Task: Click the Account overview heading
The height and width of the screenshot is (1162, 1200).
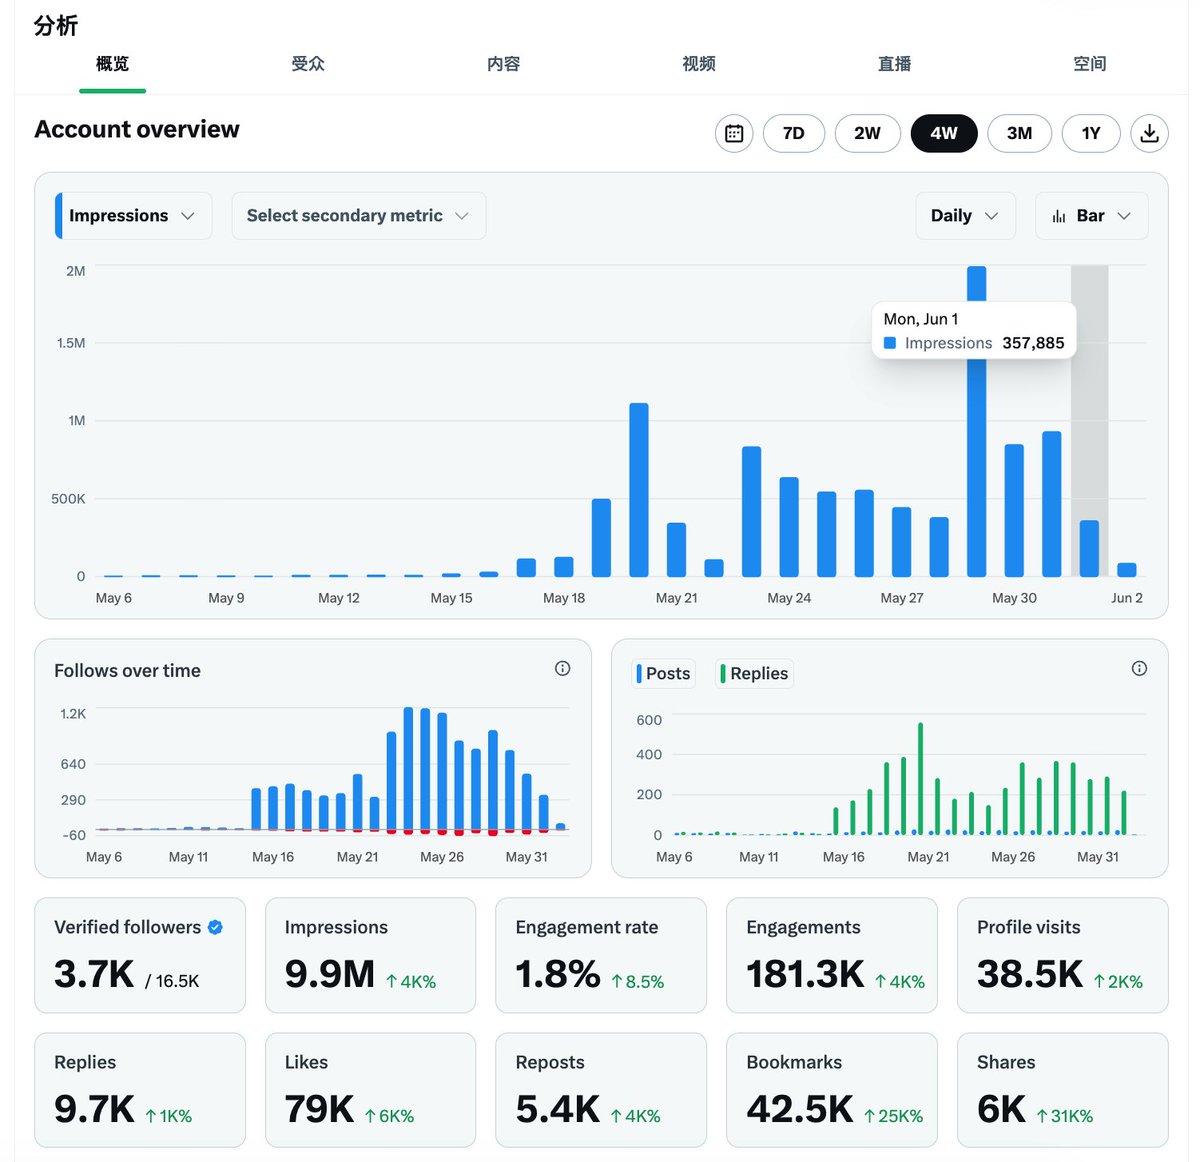Action: click(x=137, y=129)
